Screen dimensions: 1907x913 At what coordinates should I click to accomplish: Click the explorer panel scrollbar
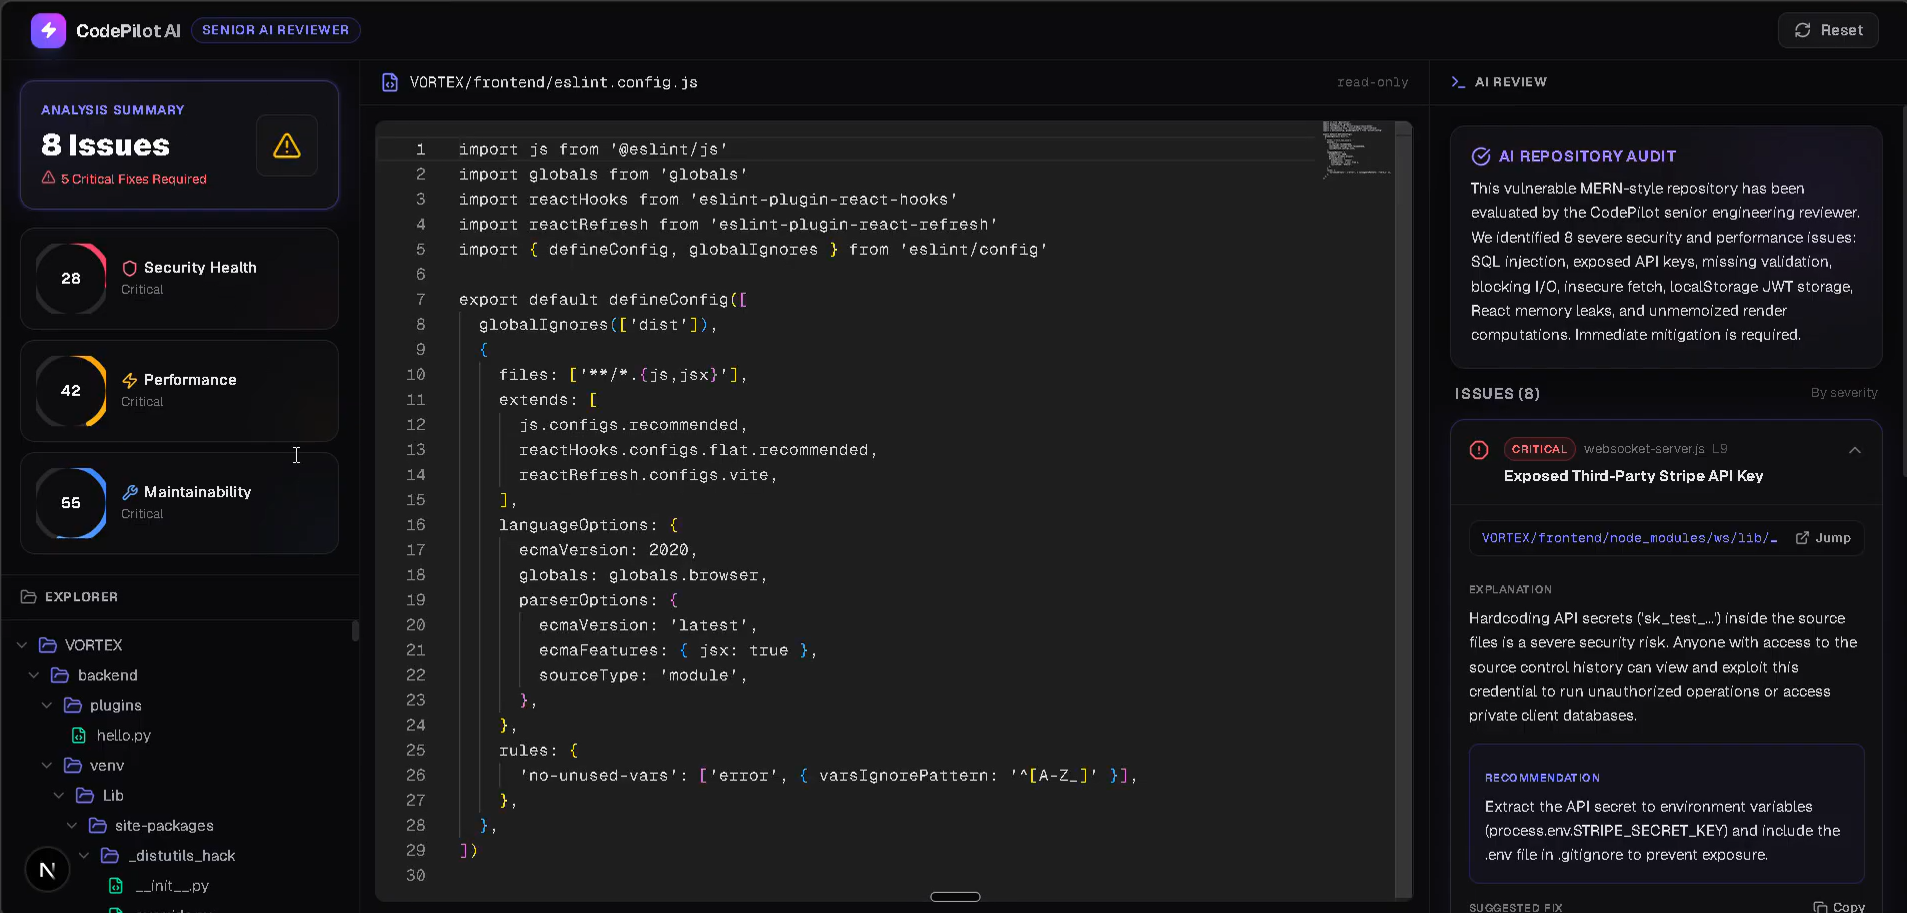coord(355,630)
